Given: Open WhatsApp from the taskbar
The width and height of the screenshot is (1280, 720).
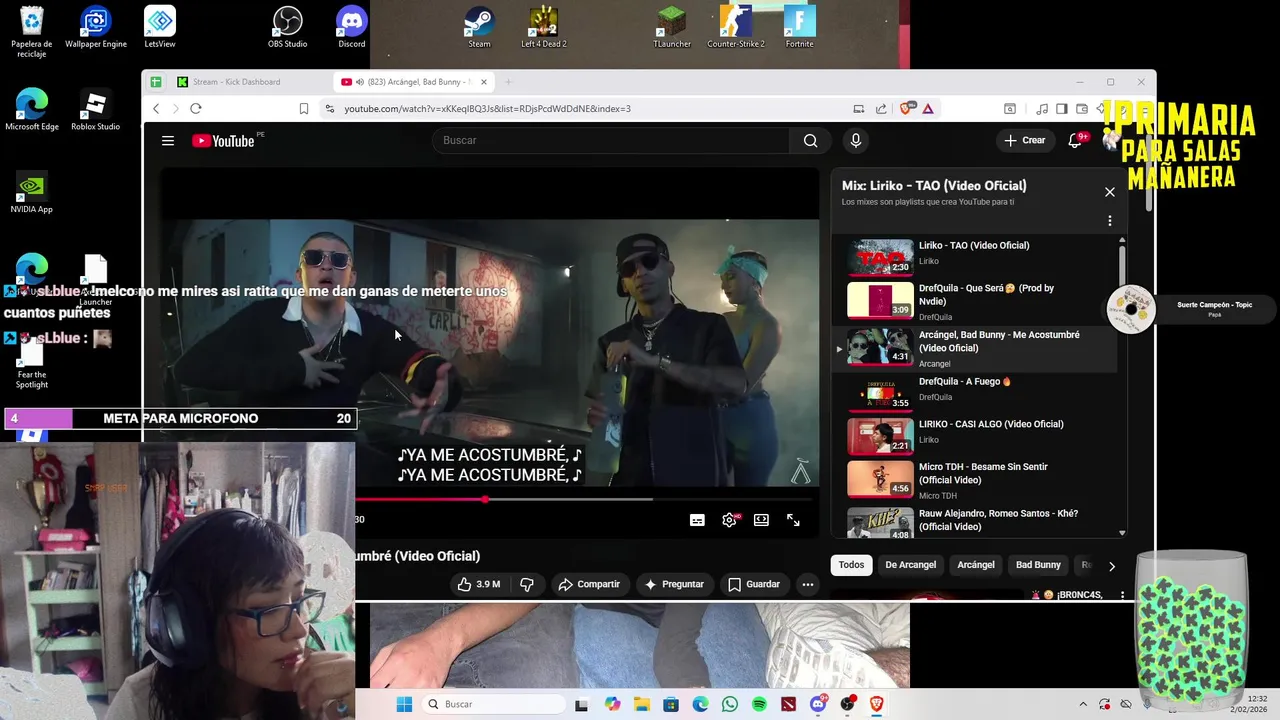Looking at the screenshot, I should coord(730,704).
